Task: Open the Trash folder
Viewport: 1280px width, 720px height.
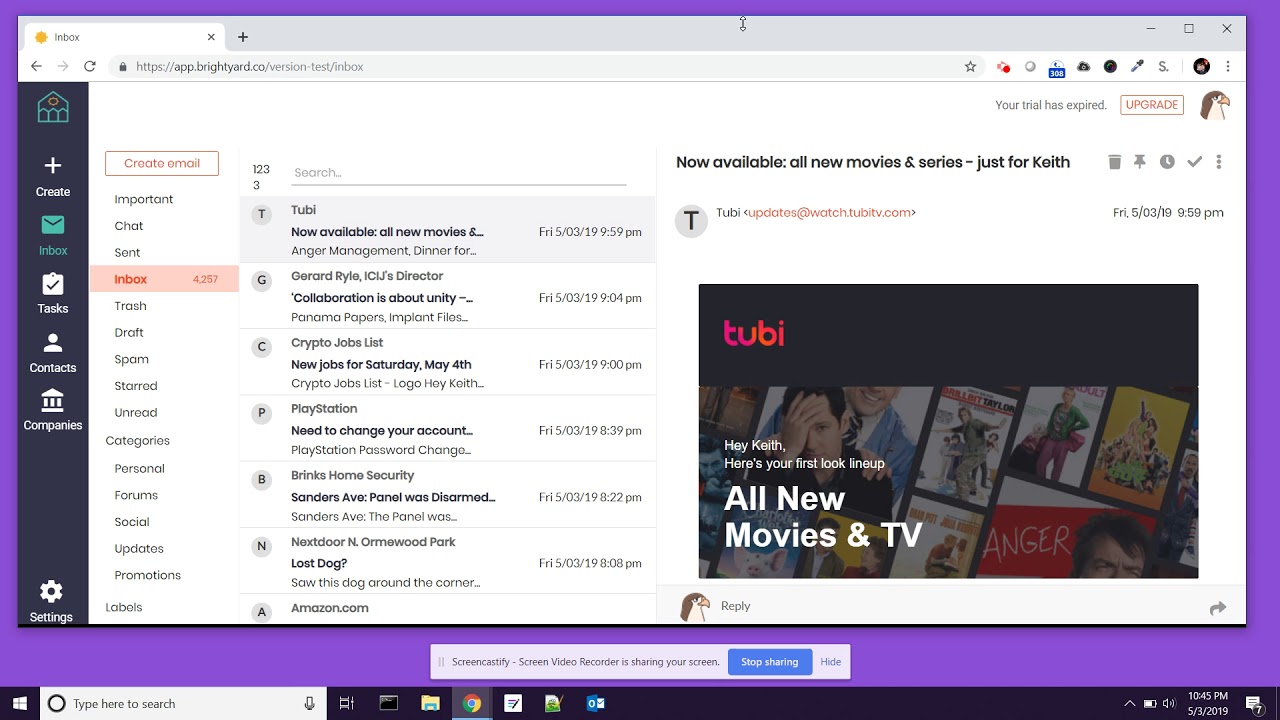Action: click(130, 306)
